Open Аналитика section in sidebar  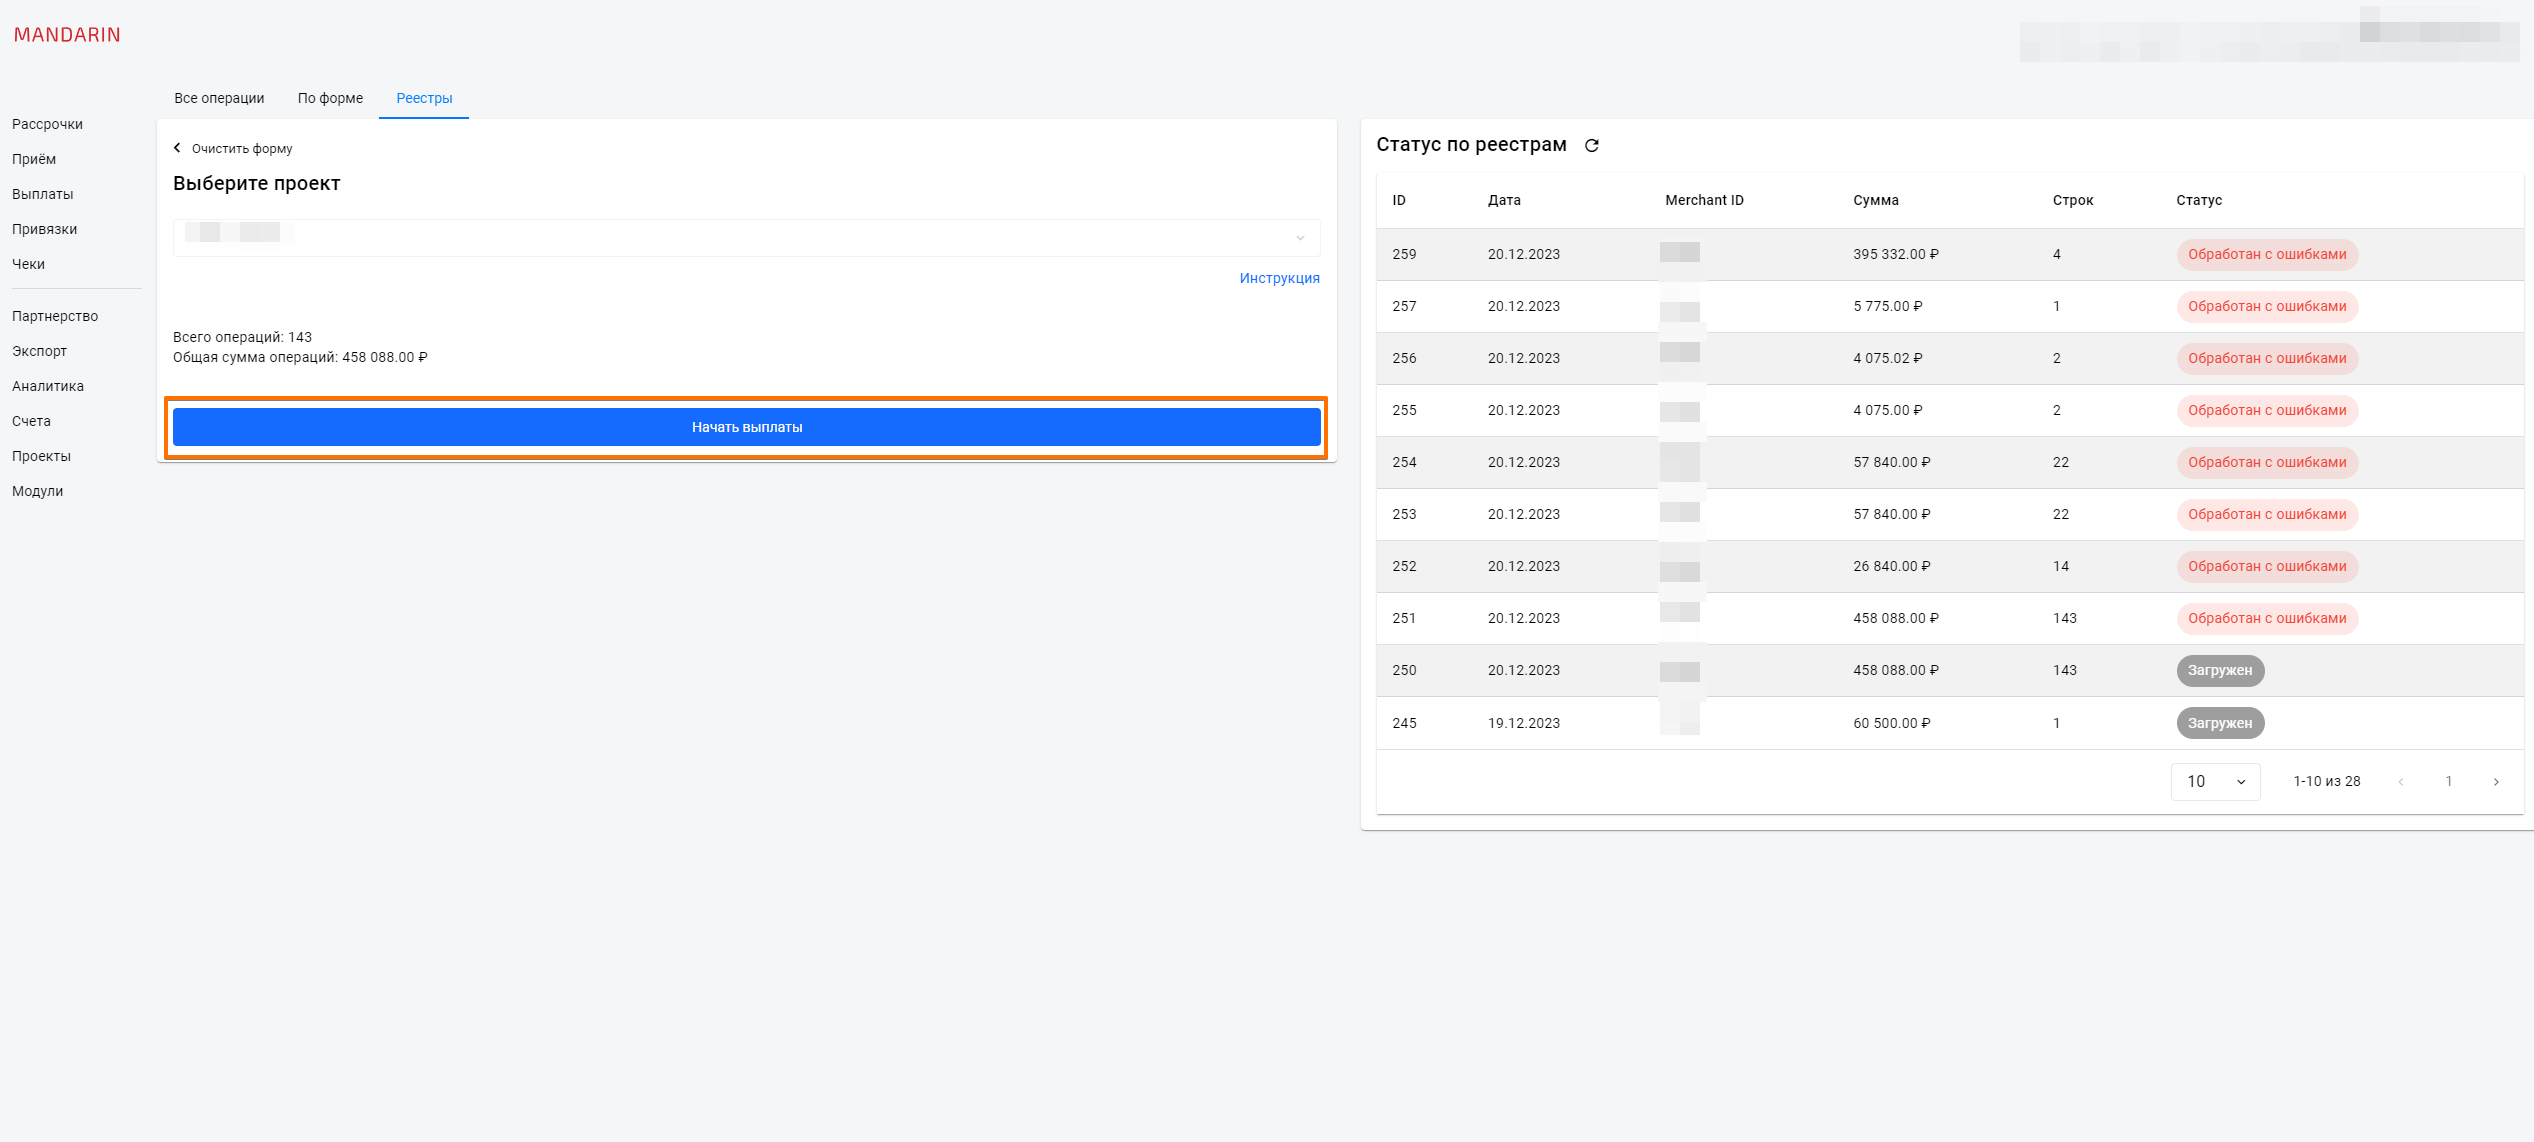[47, 386]
